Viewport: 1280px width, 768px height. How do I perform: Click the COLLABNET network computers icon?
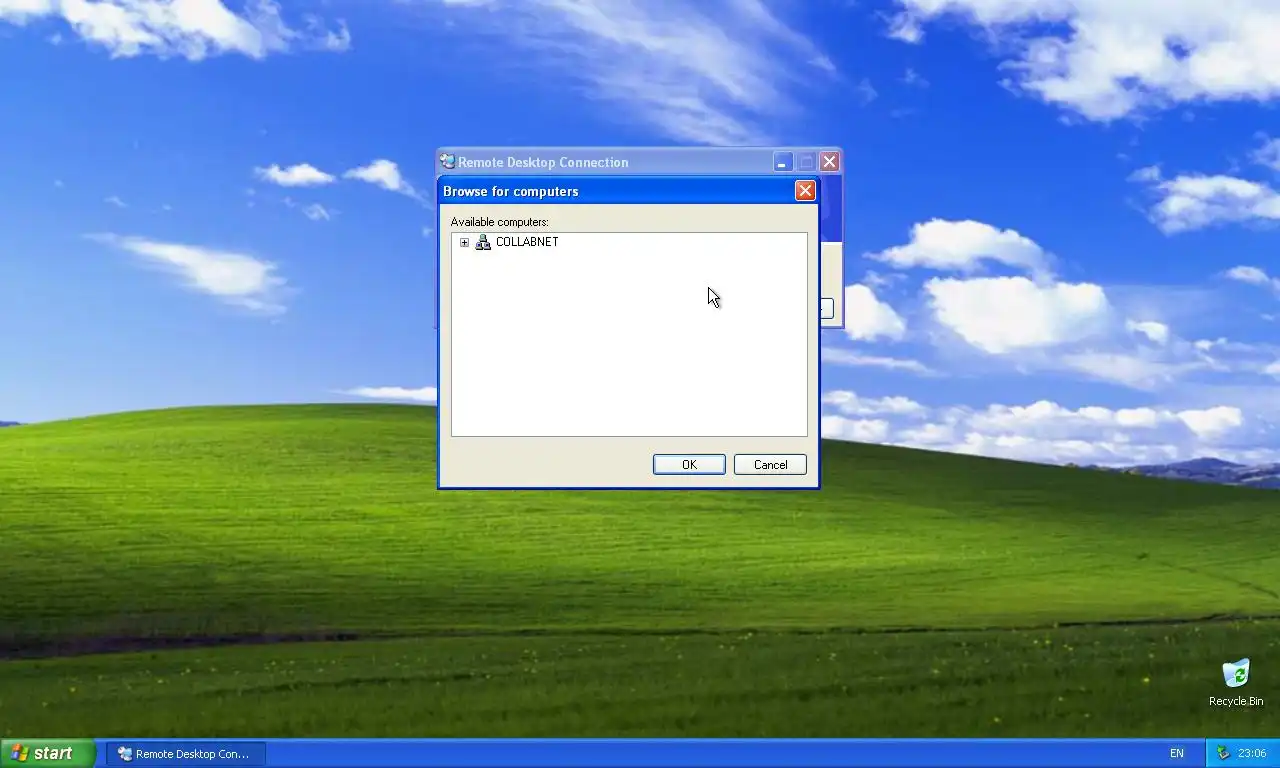[483, 242]
